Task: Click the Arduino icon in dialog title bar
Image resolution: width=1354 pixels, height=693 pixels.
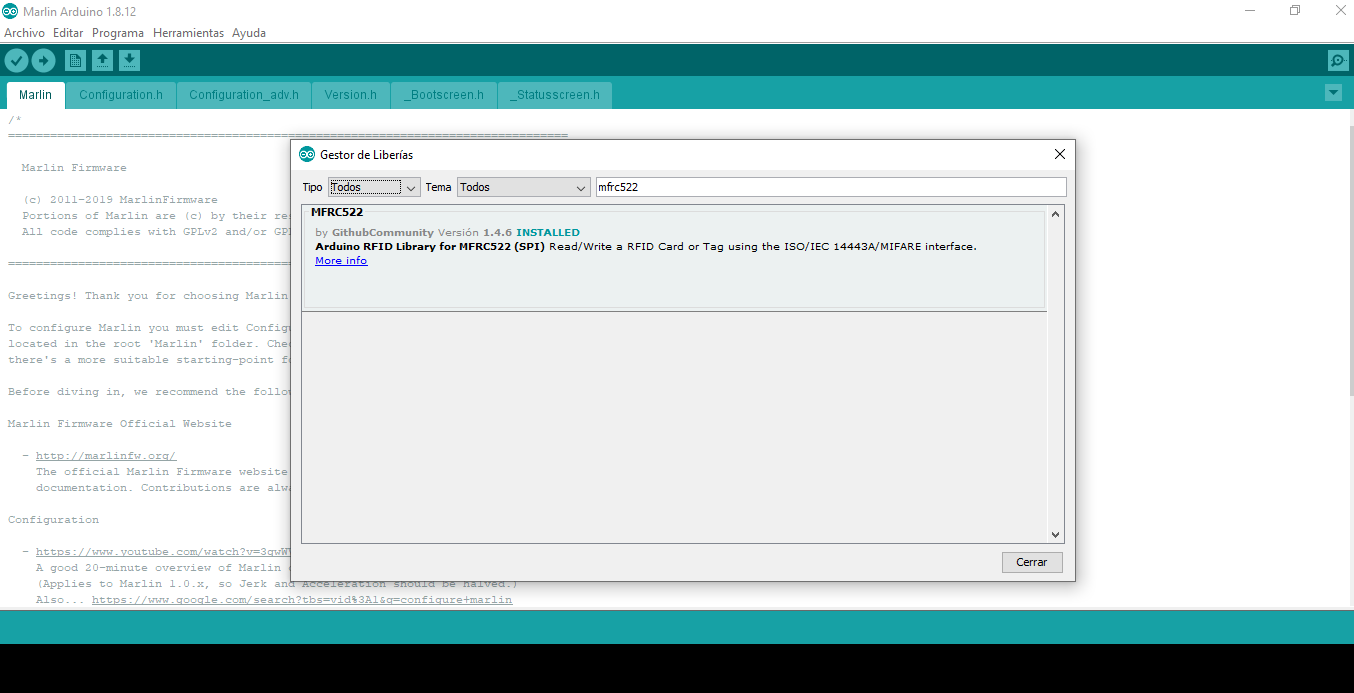Action: [307, 155]
